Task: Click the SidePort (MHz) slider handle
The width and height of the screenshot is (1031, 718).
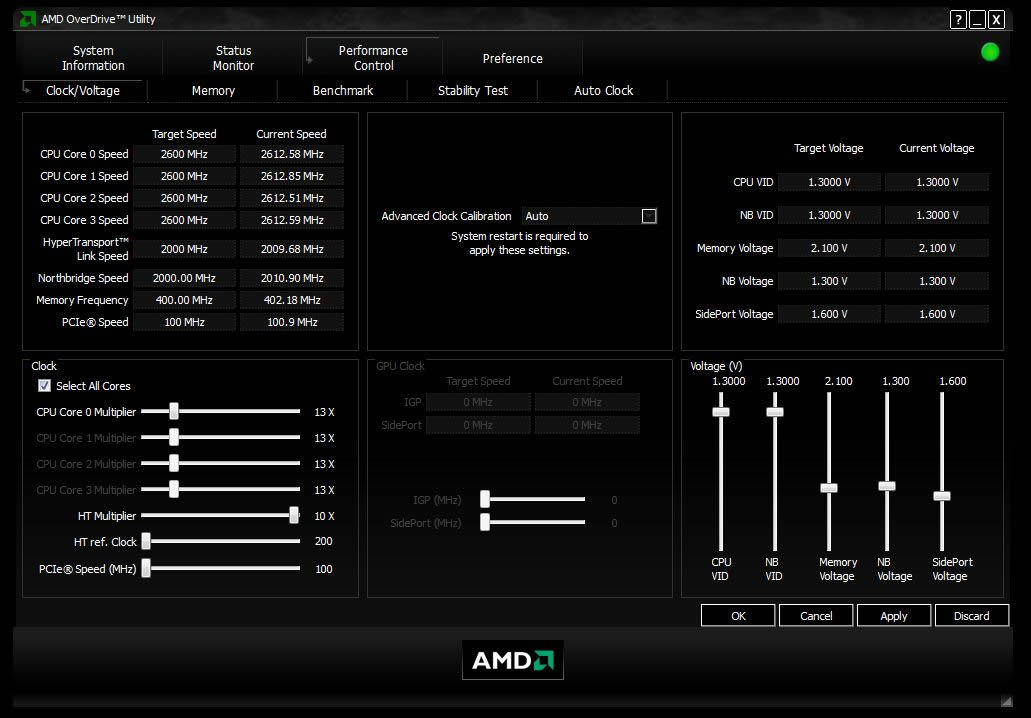Action: point(485,522)
